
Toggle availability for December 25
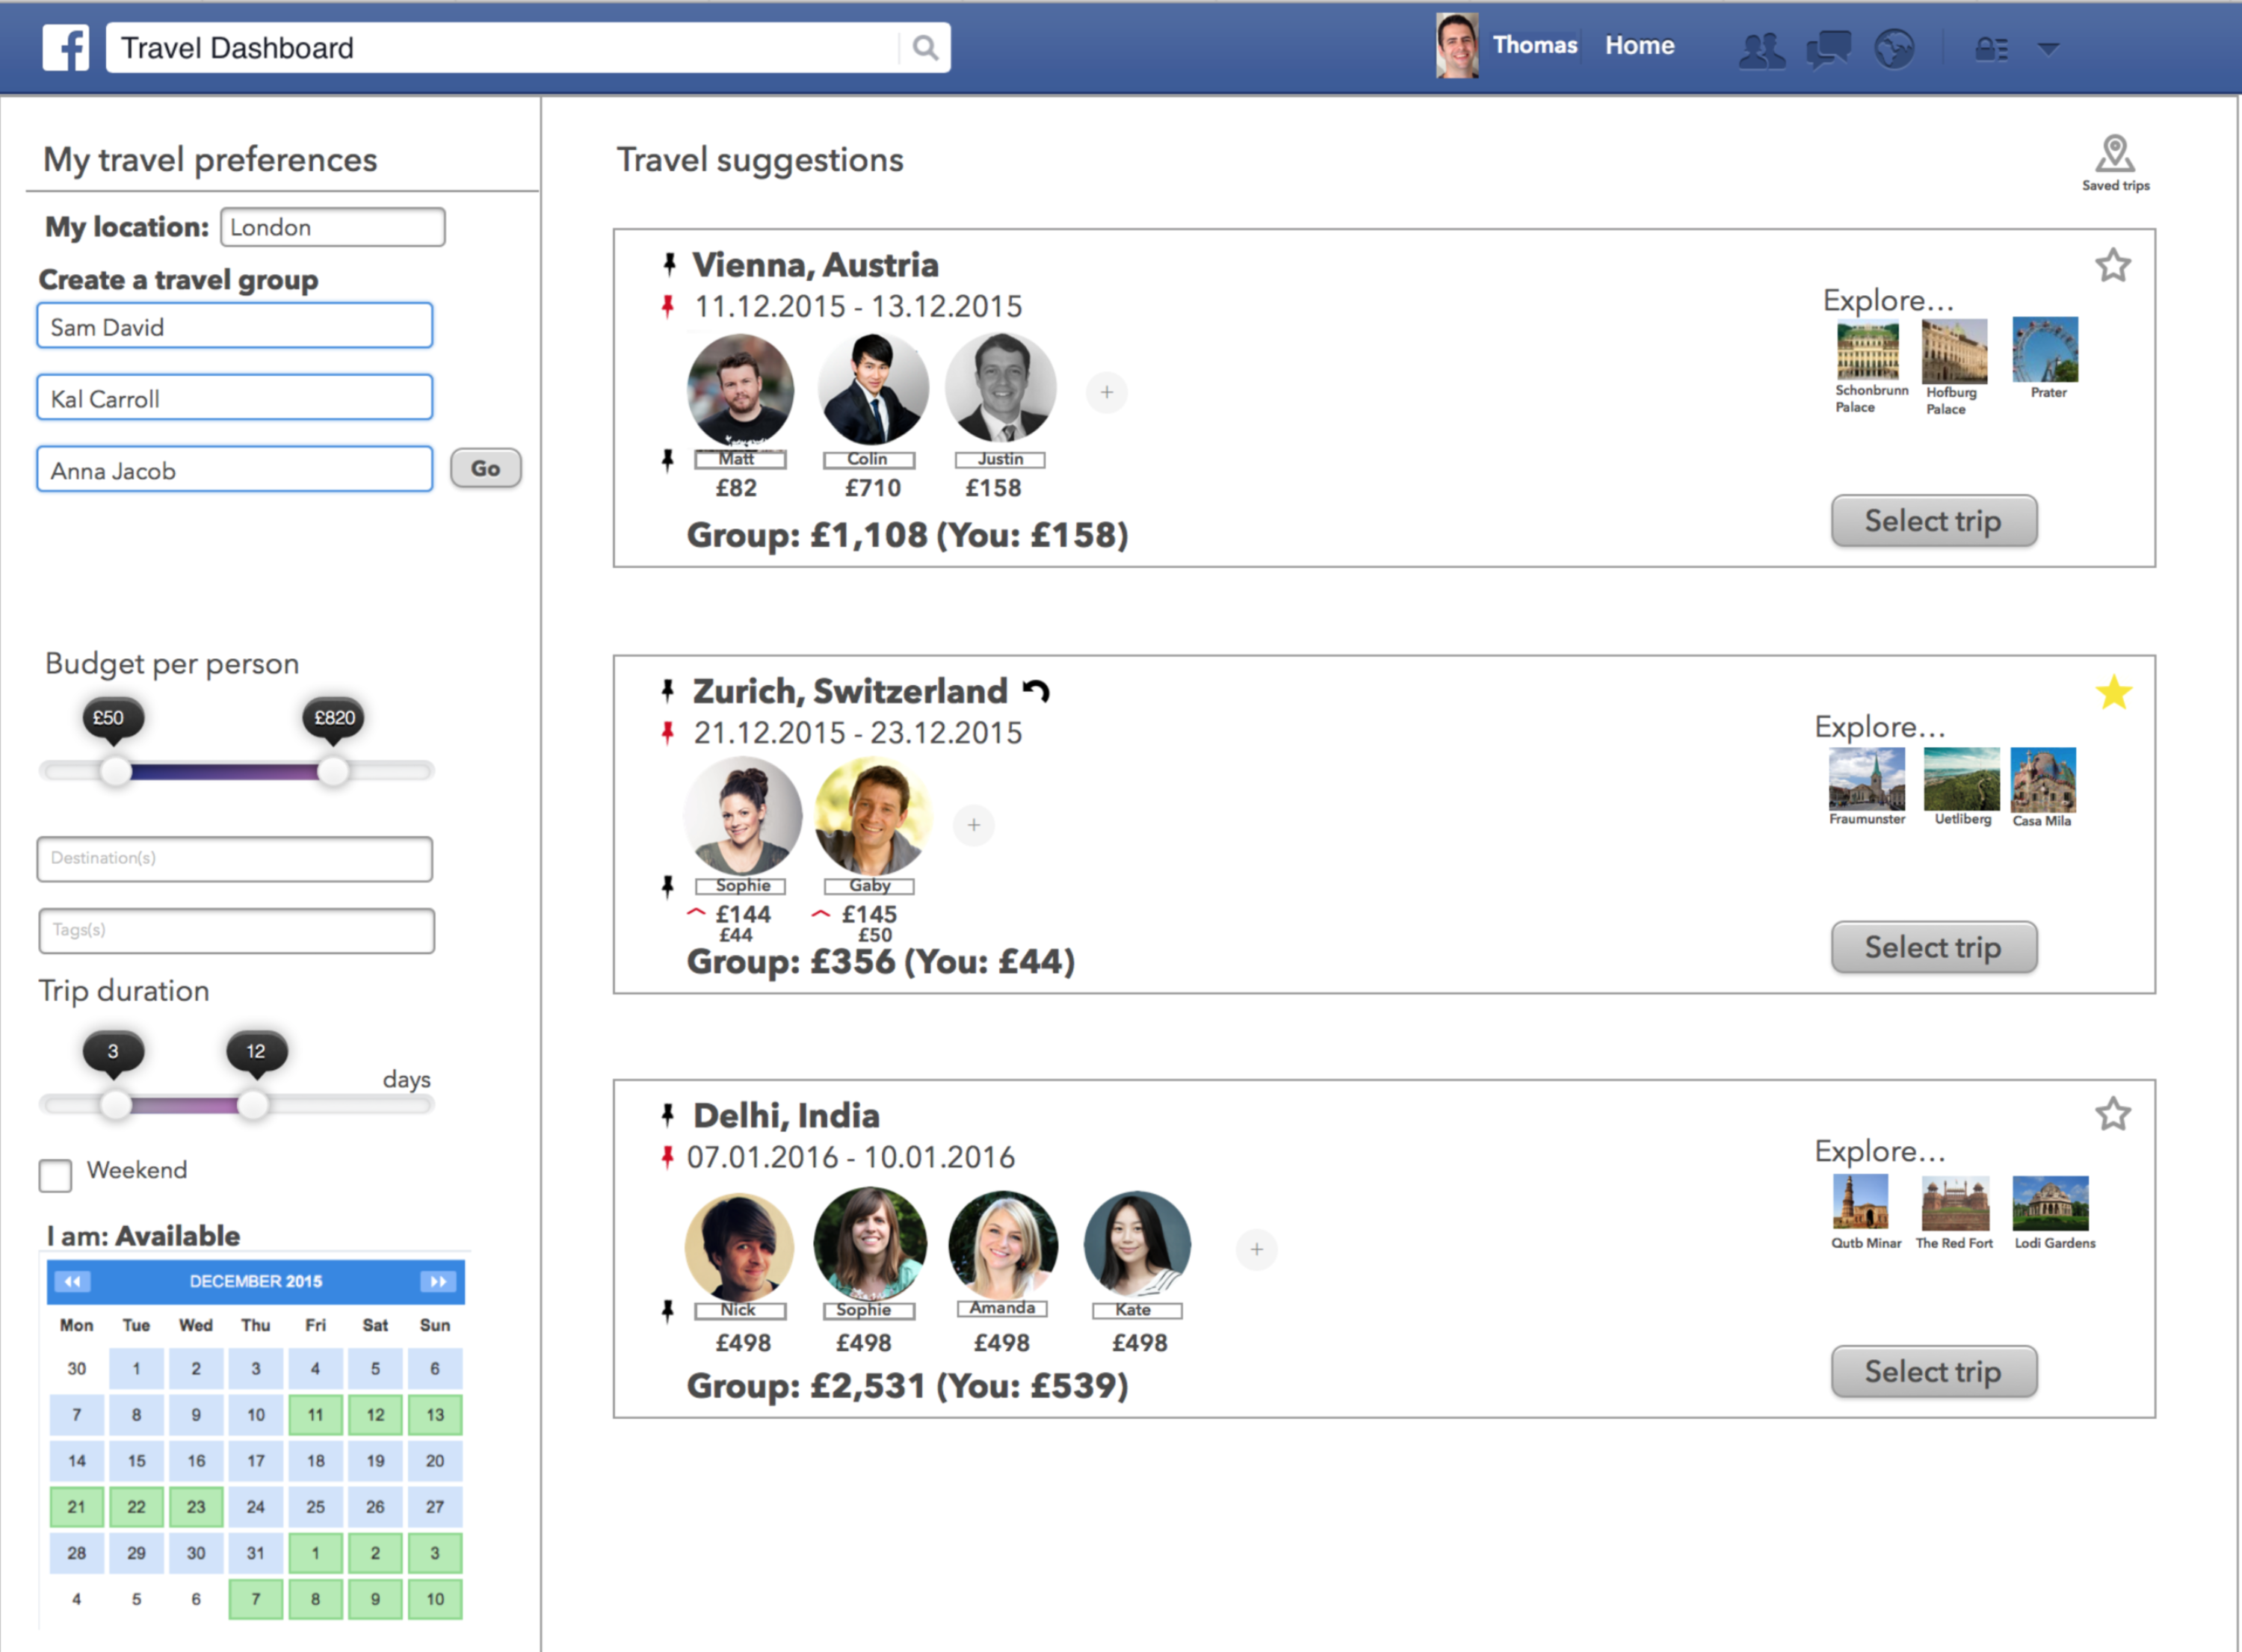coord(315,1507)
